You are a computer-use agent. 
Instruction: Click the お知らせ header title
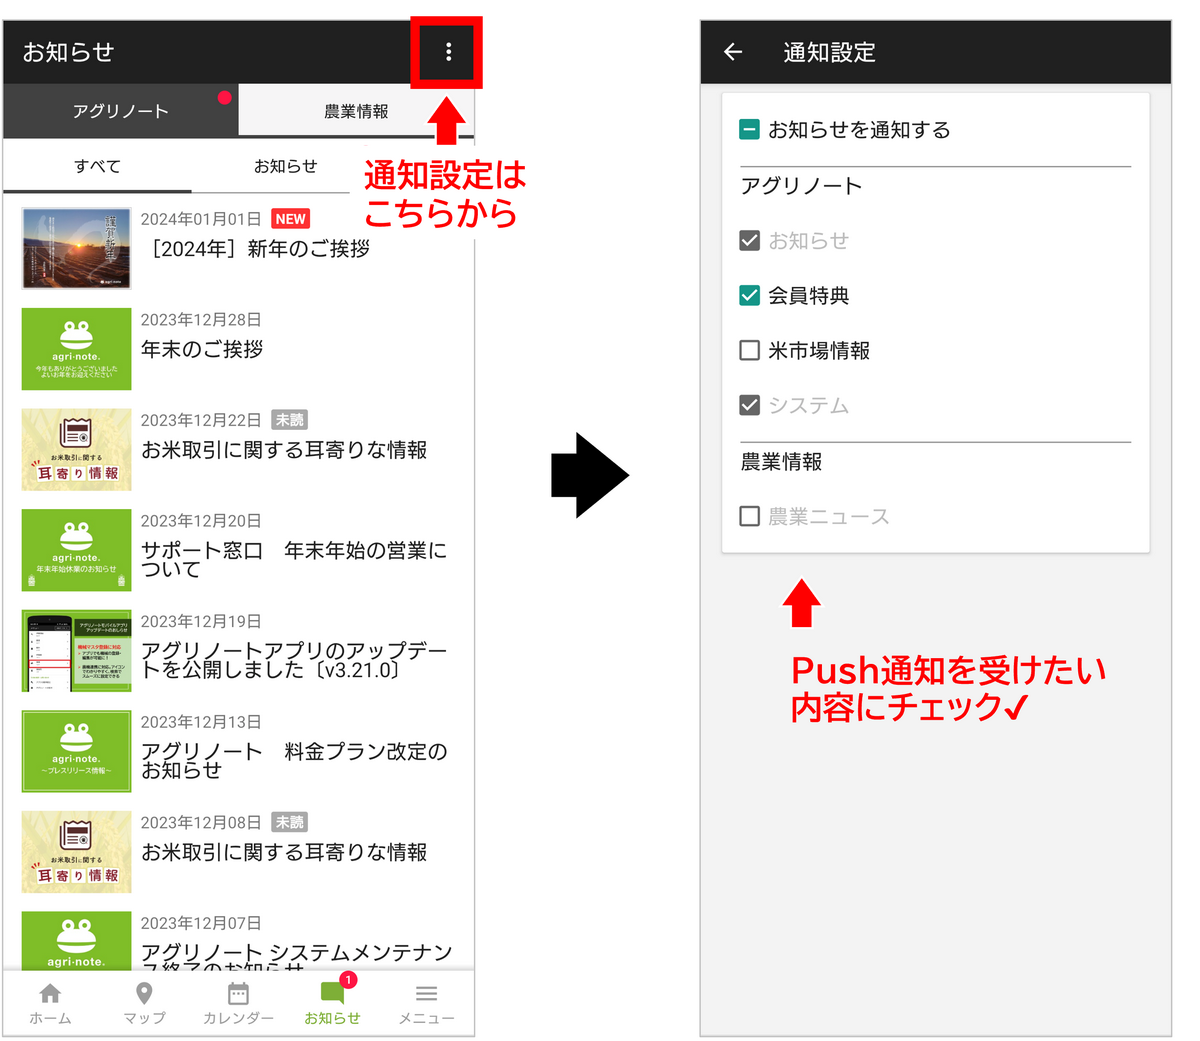coord(69,52)
